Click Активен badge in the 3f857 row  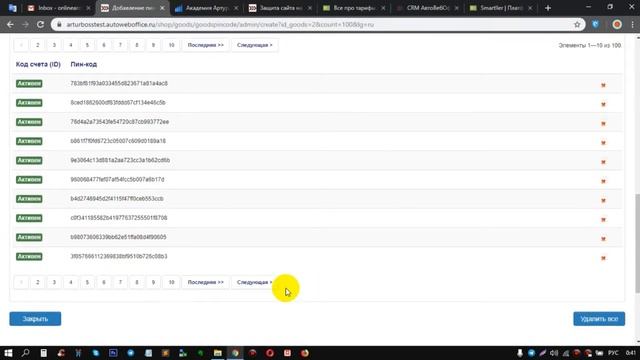[29, 256]
